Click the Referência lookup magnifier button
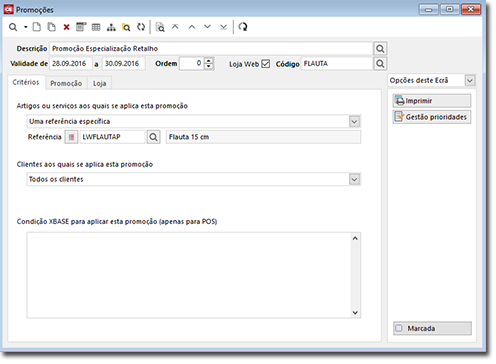The height and width of the screenshot is (364, 496). point(153,137)
